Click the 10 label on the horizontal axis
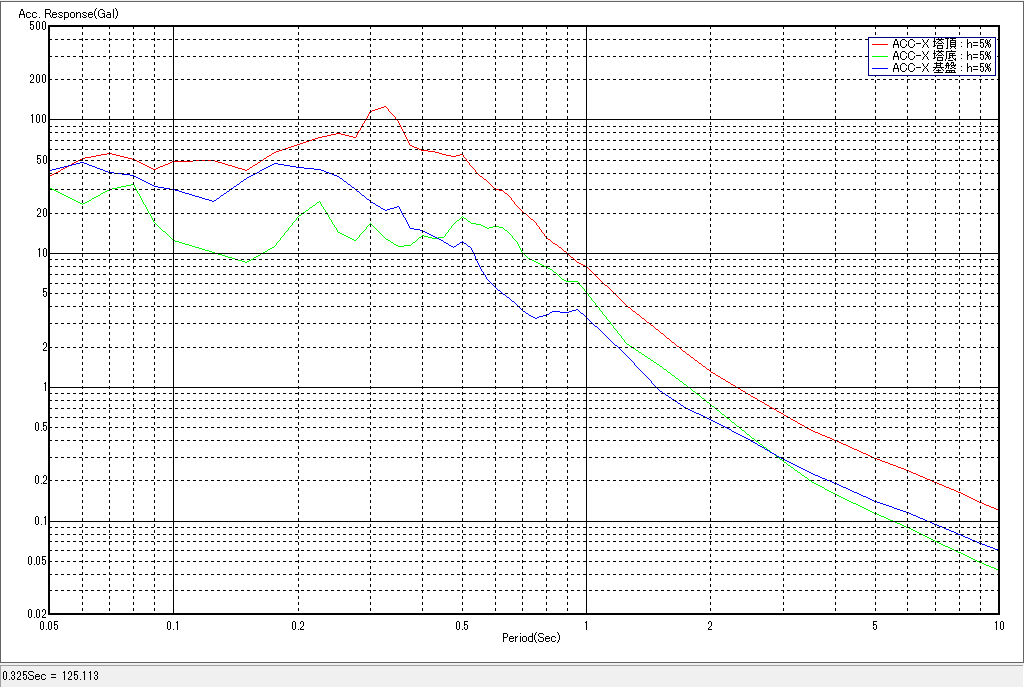This screenshot has width=1024, height=688. tap(997, 625)
